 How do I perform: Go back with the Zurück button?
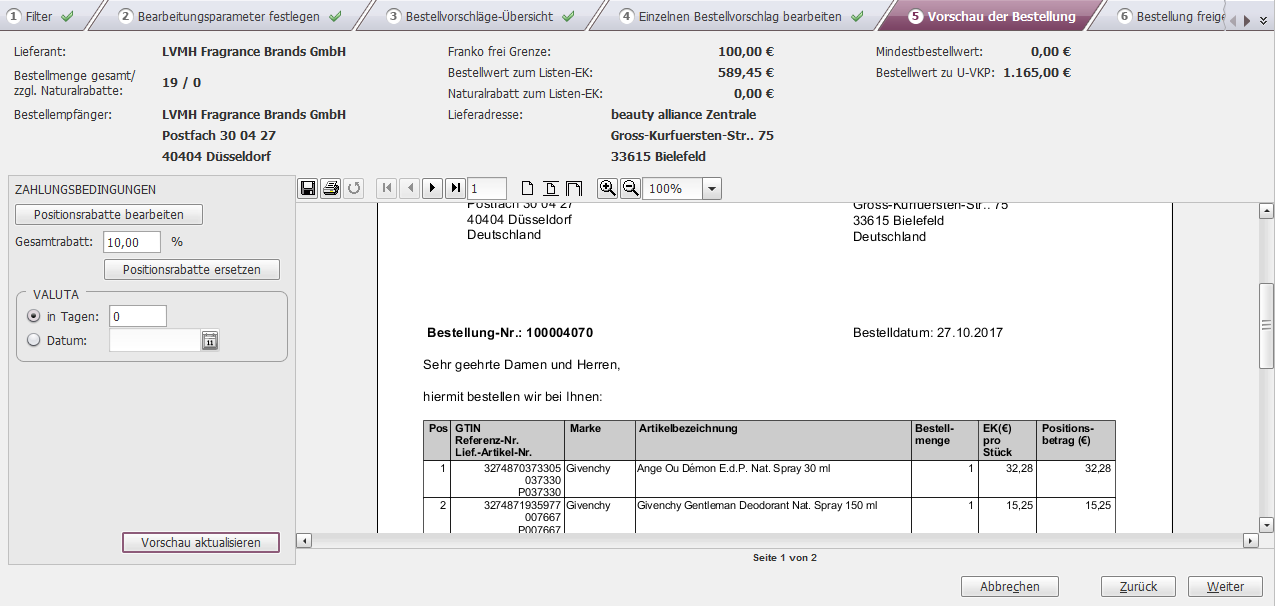[1138, 587]
